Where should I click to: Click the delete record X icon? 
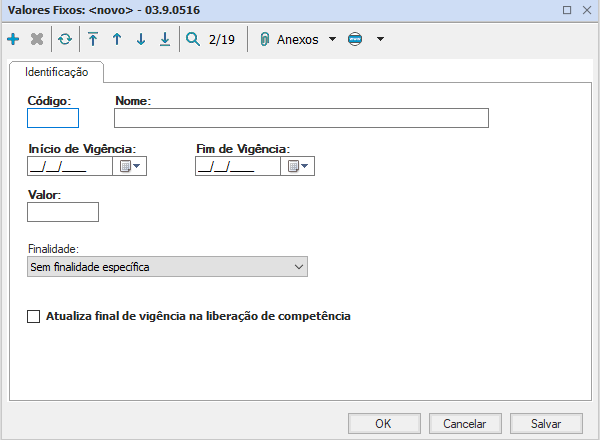37,40
